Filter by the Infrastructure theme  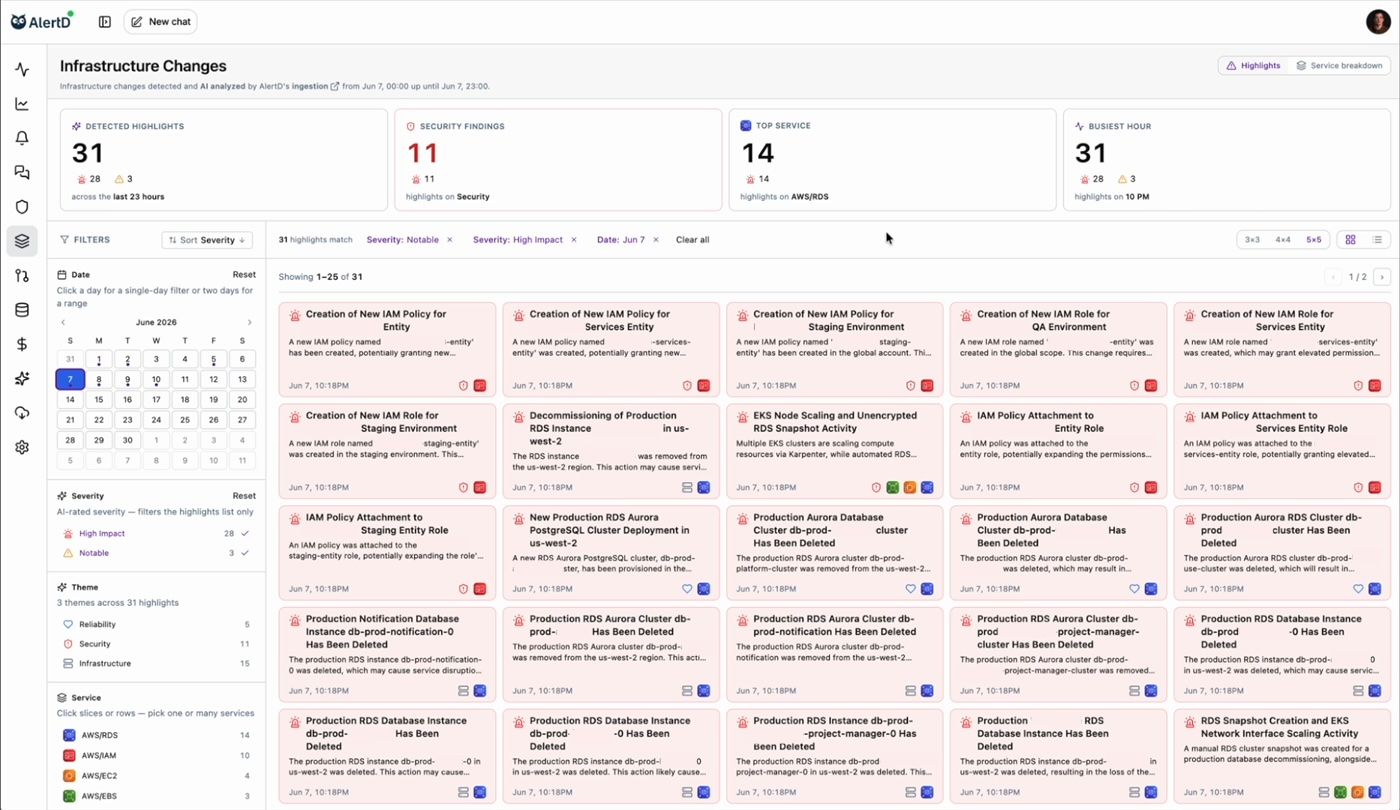click(x=157, y=663)
